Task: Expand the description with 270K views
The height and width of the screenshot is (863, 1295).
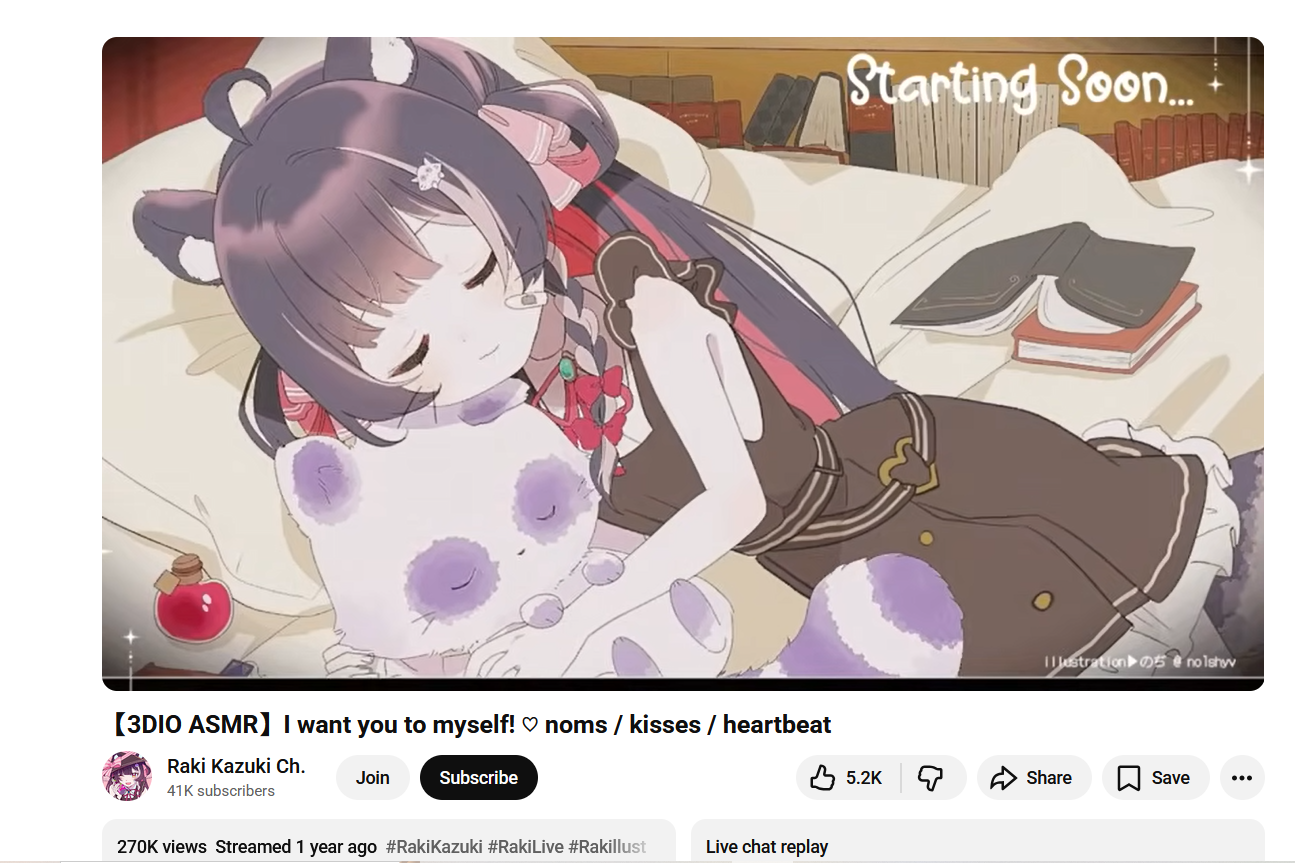Action: pos(389,842)
